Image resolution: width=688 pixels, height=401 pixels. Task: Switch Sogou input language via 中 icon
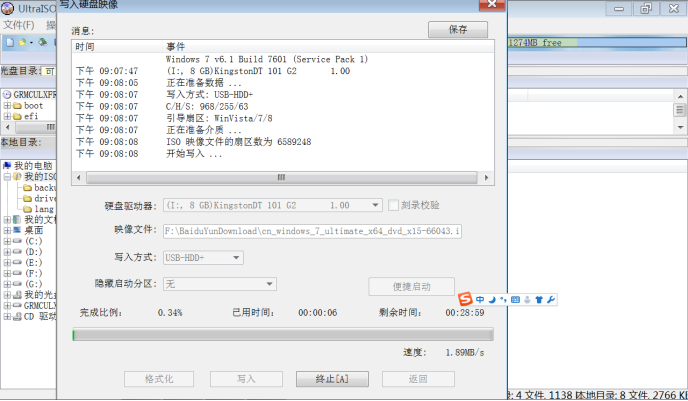[480, 300]
